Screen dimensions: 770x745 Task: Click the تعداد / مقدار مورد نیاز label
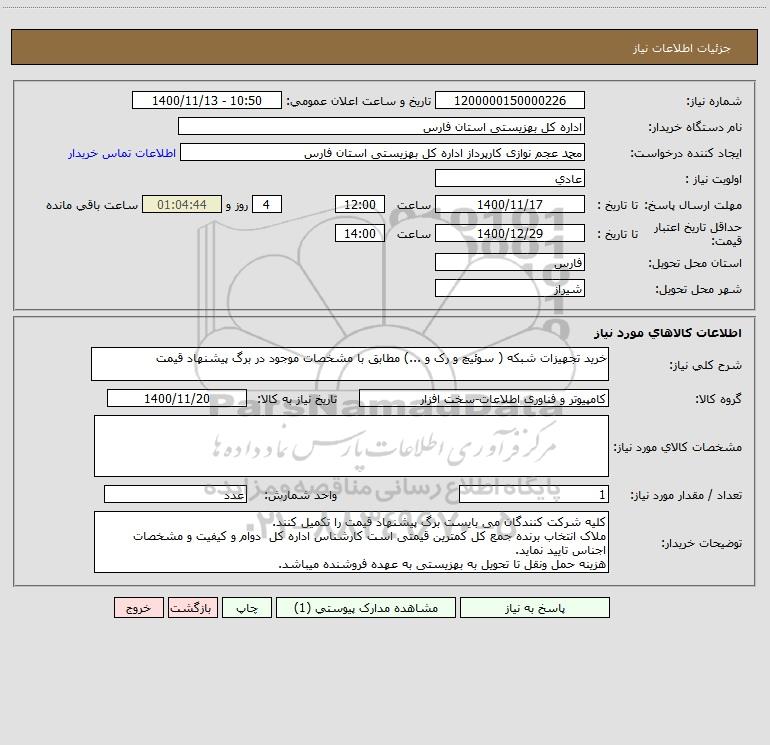pos(686,496)
